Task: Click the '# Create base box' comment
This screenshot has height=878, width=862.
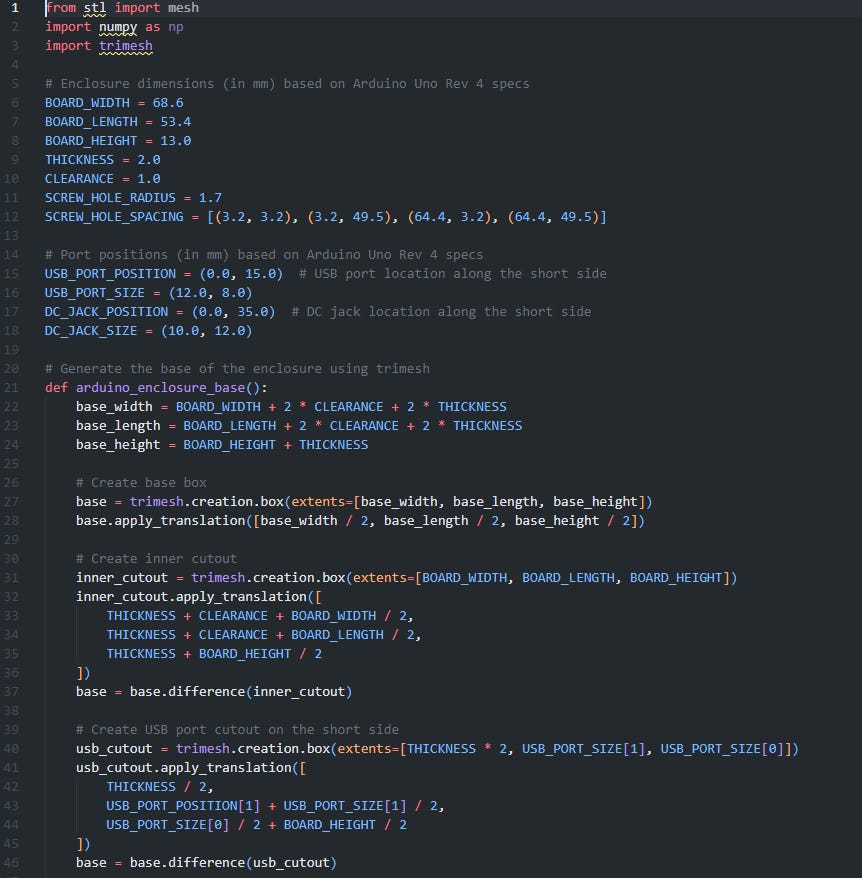Action: [x=141, y=483]
